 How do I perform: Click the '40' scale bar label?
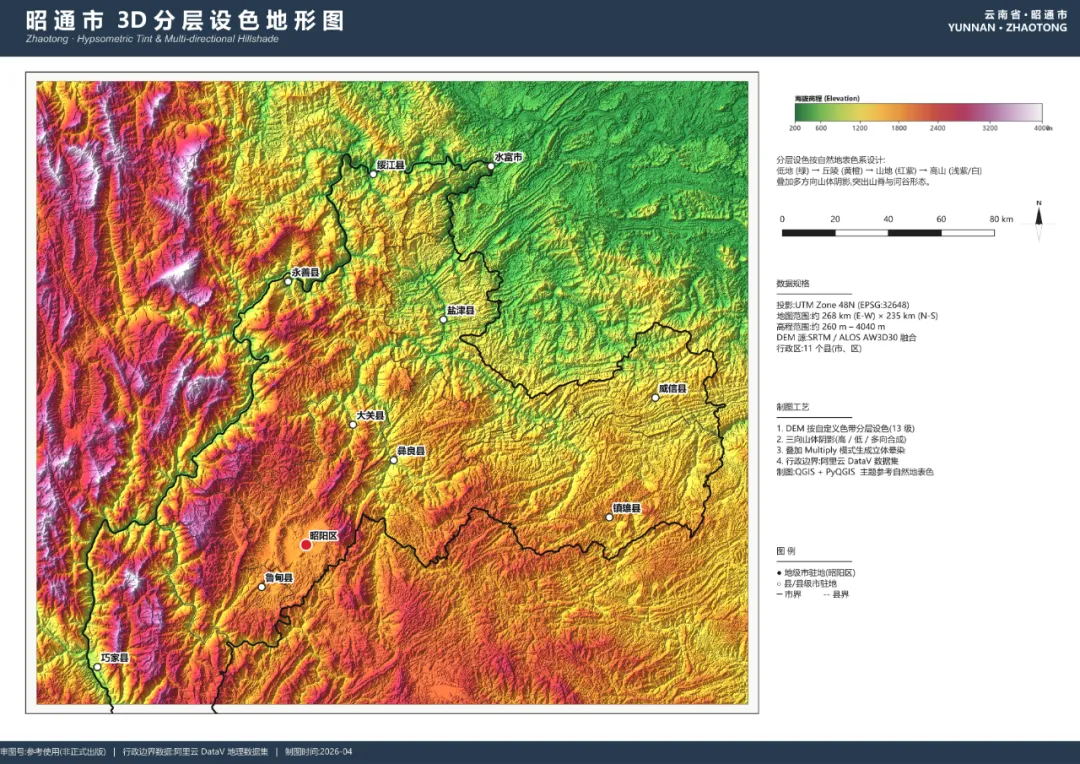(888, 219)
